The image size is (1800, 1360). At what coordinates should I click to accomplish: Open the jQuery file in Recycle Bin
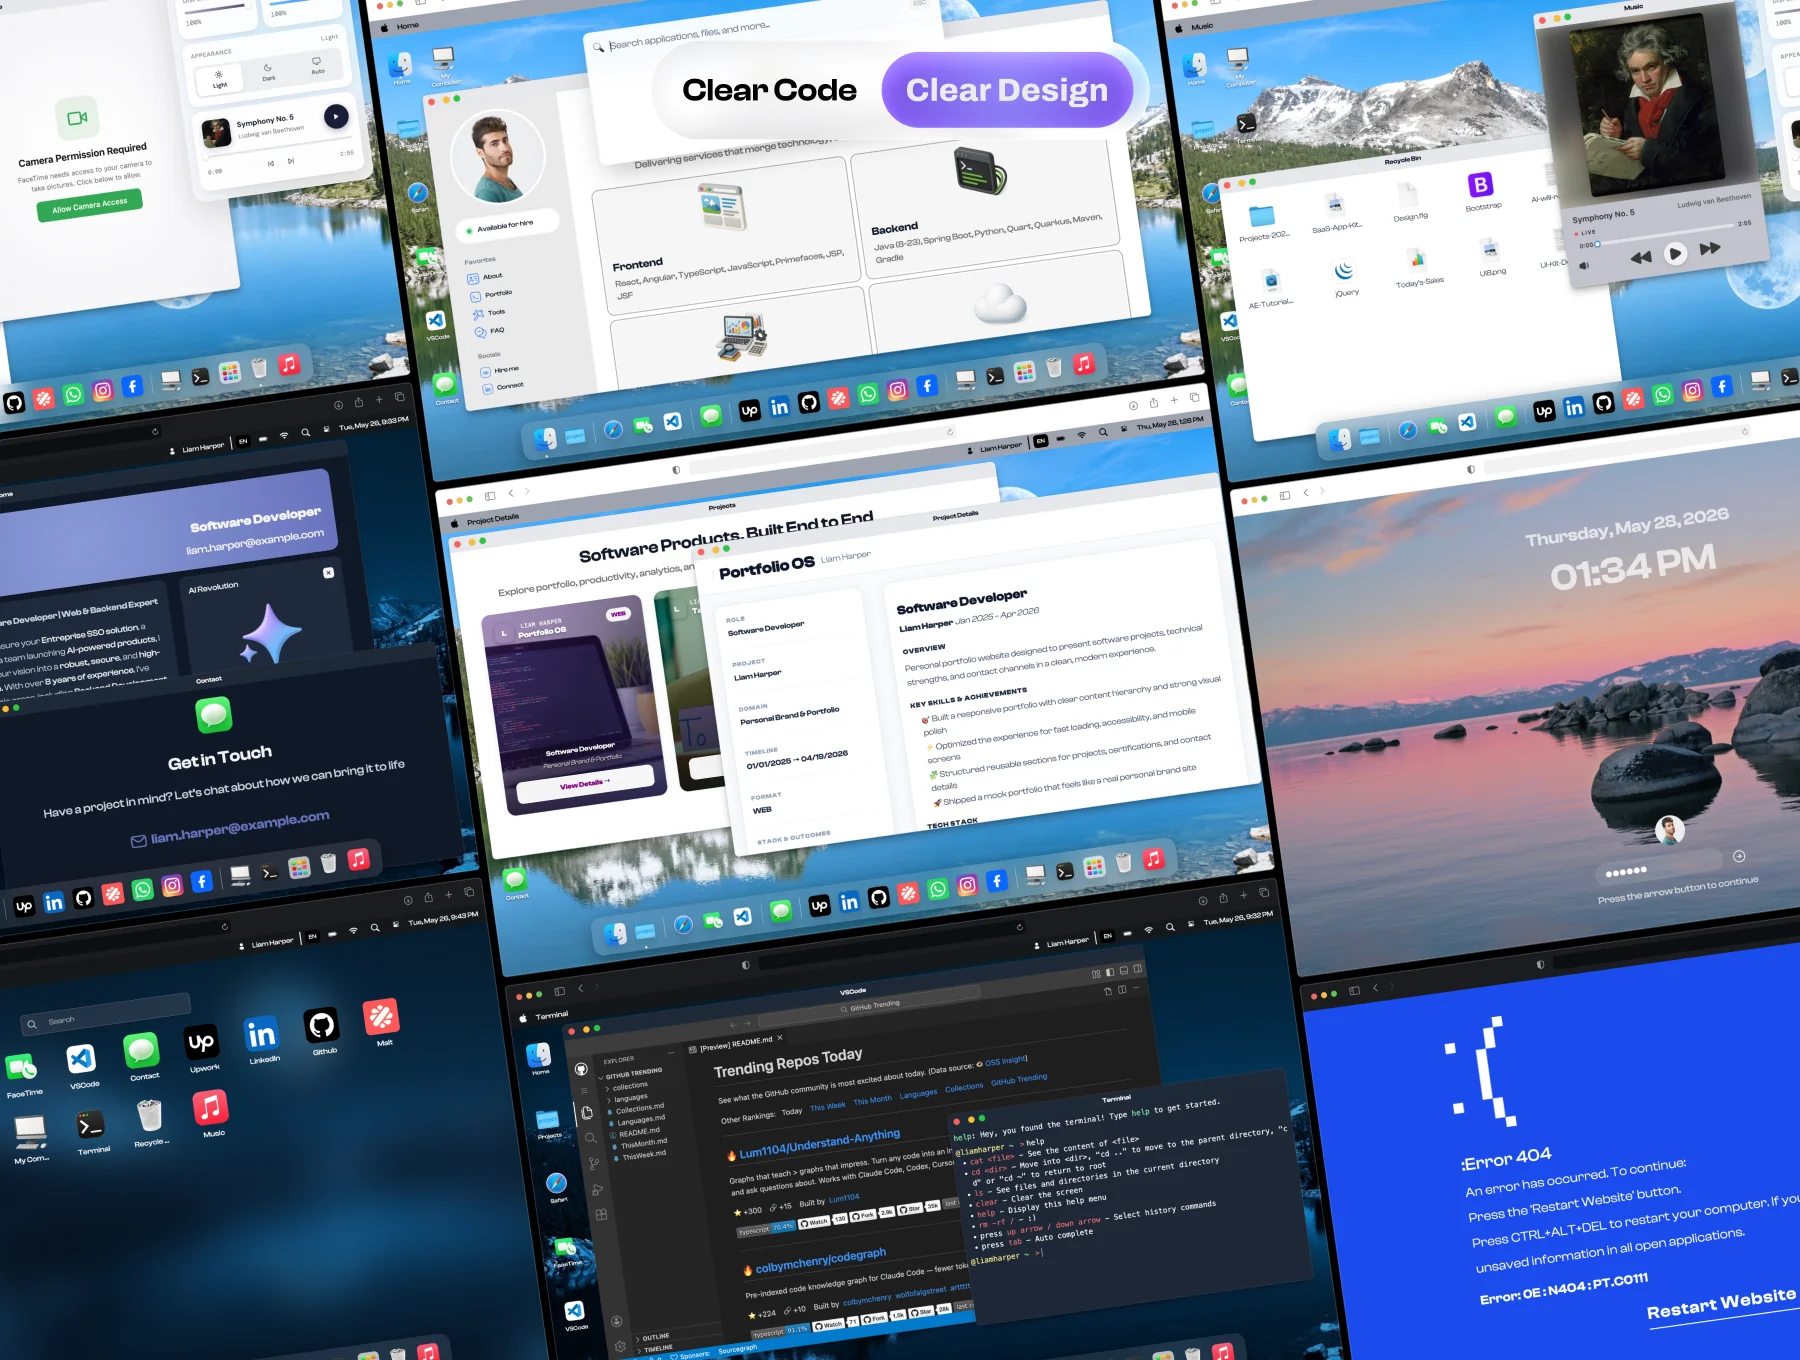pyautogui.click(x=1344, y=270)
